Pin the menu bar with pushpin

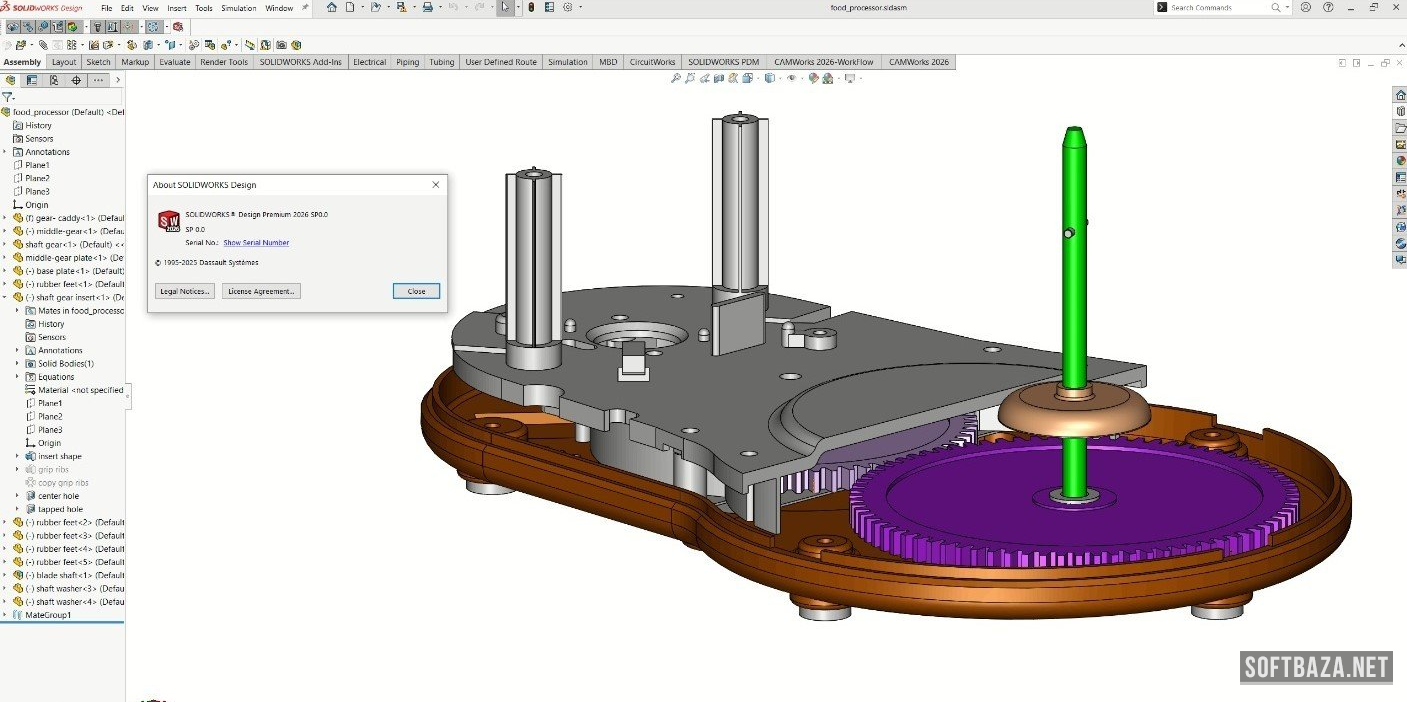(305, 7)
